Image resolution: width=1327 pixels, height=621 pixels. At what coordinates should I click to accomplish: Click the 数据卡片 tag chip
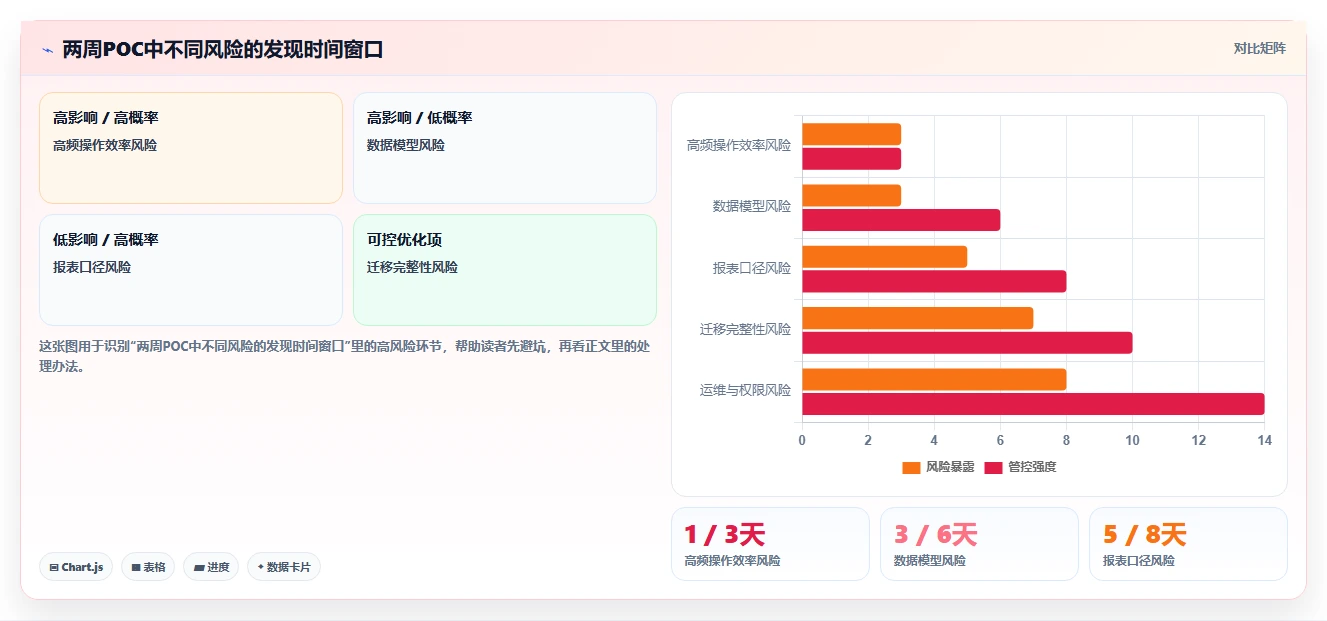(284, 567)
